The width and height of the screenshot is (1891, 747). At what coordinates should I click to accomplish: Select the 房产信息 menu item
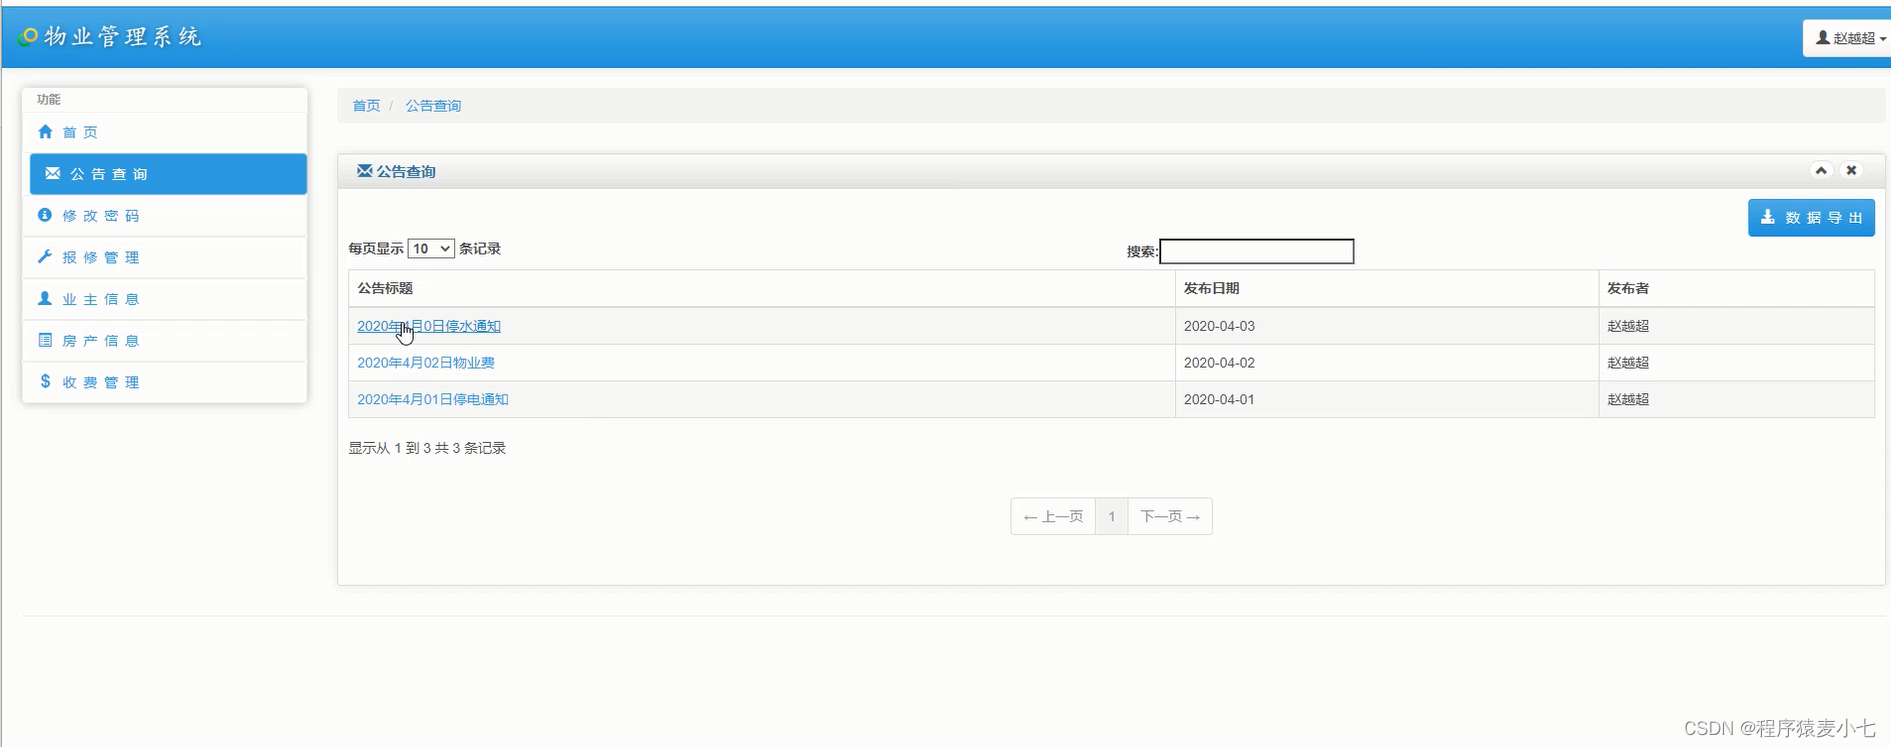click(164, 340)
